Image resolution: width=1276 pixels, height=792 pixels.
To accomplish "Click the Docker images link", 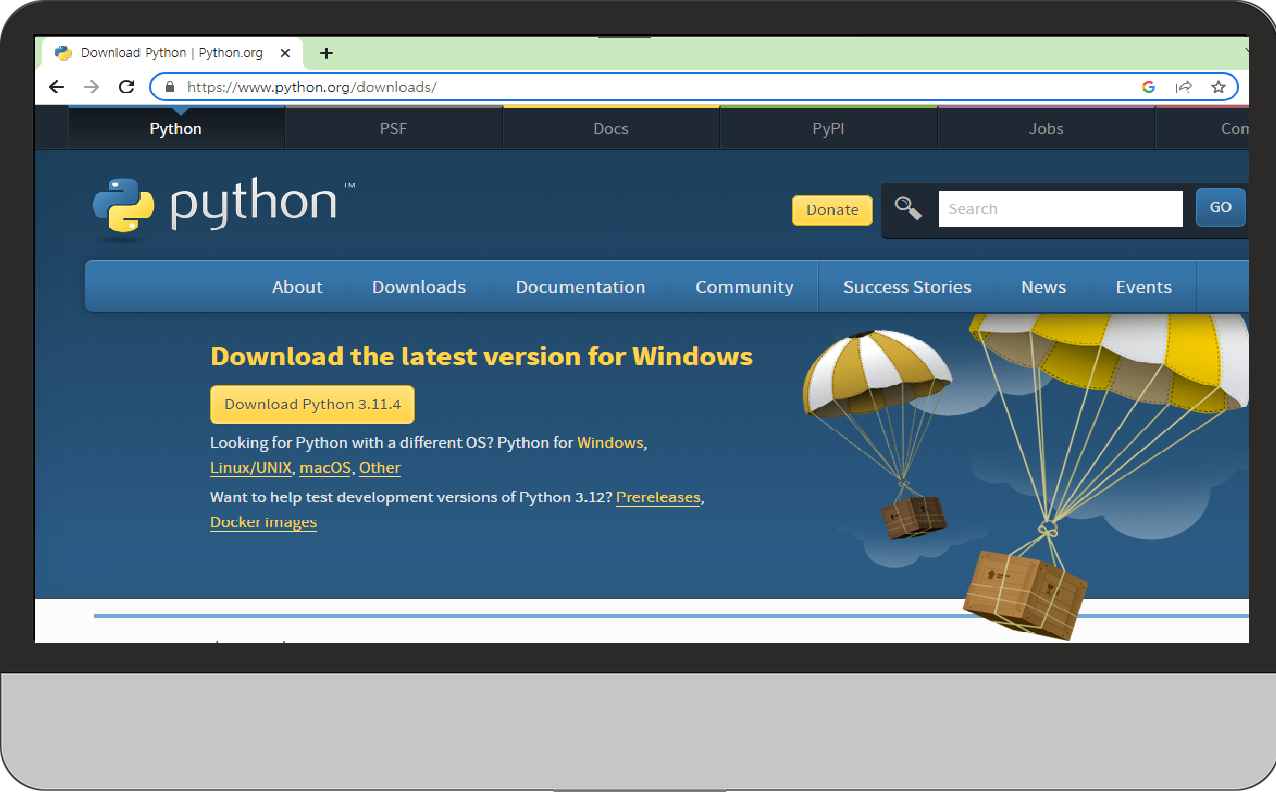I will tap(263, 522).
